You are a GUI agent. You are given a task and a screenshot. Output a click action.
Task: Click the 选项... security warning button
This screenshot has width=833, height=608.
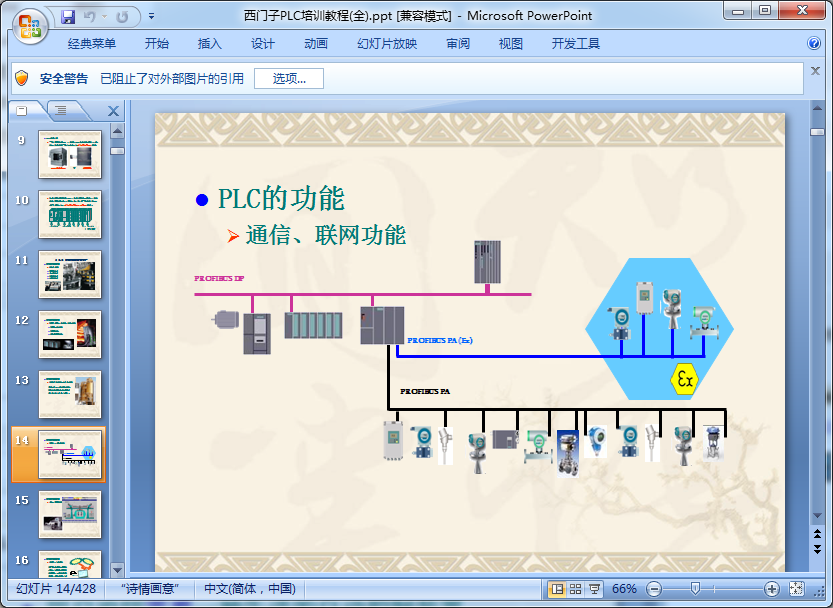[x=289, y=79]
